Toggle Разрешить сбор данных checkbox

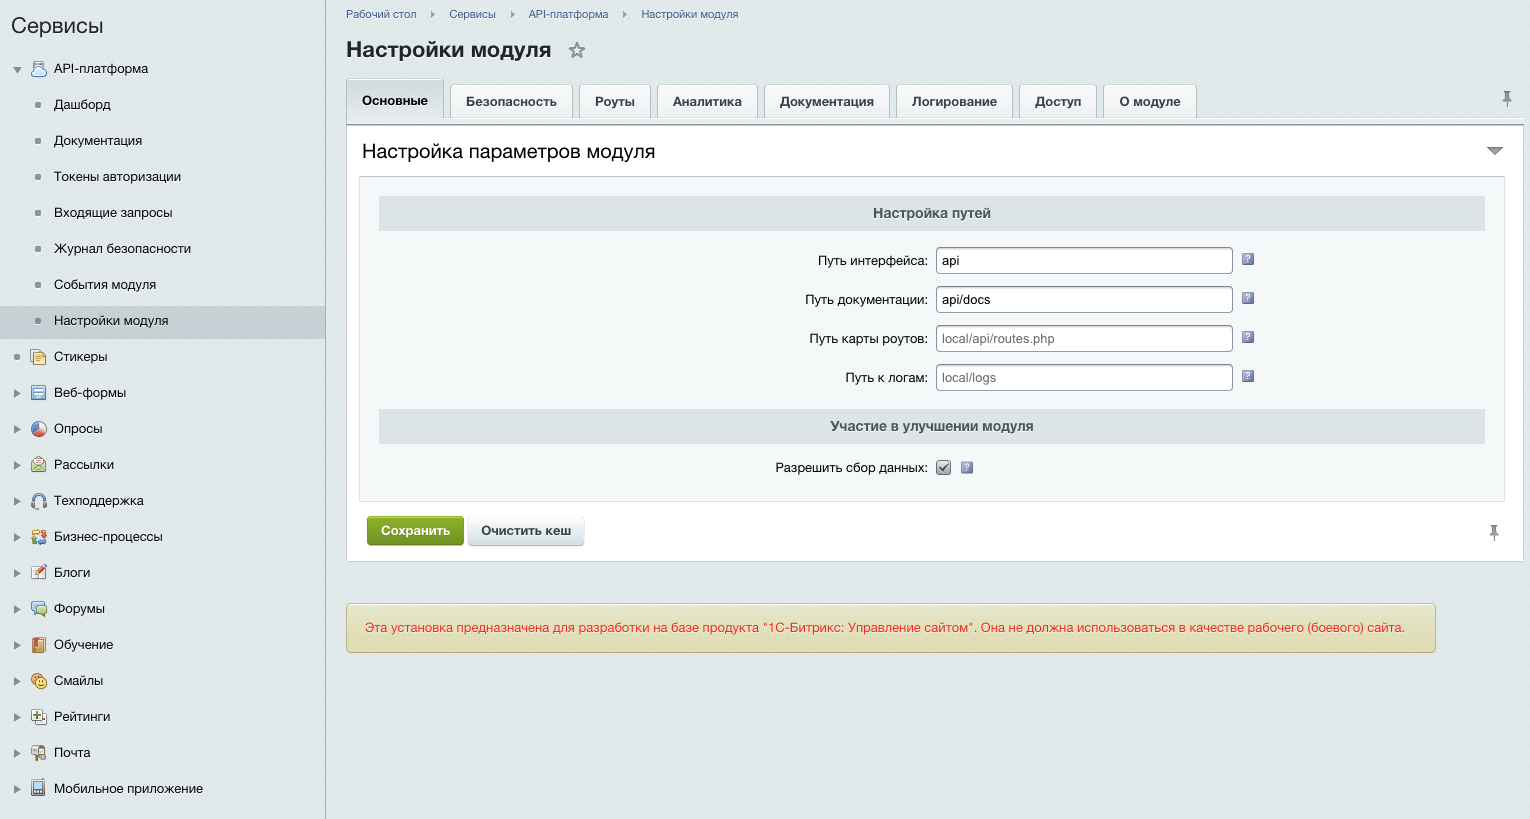[x=943, y=468]
